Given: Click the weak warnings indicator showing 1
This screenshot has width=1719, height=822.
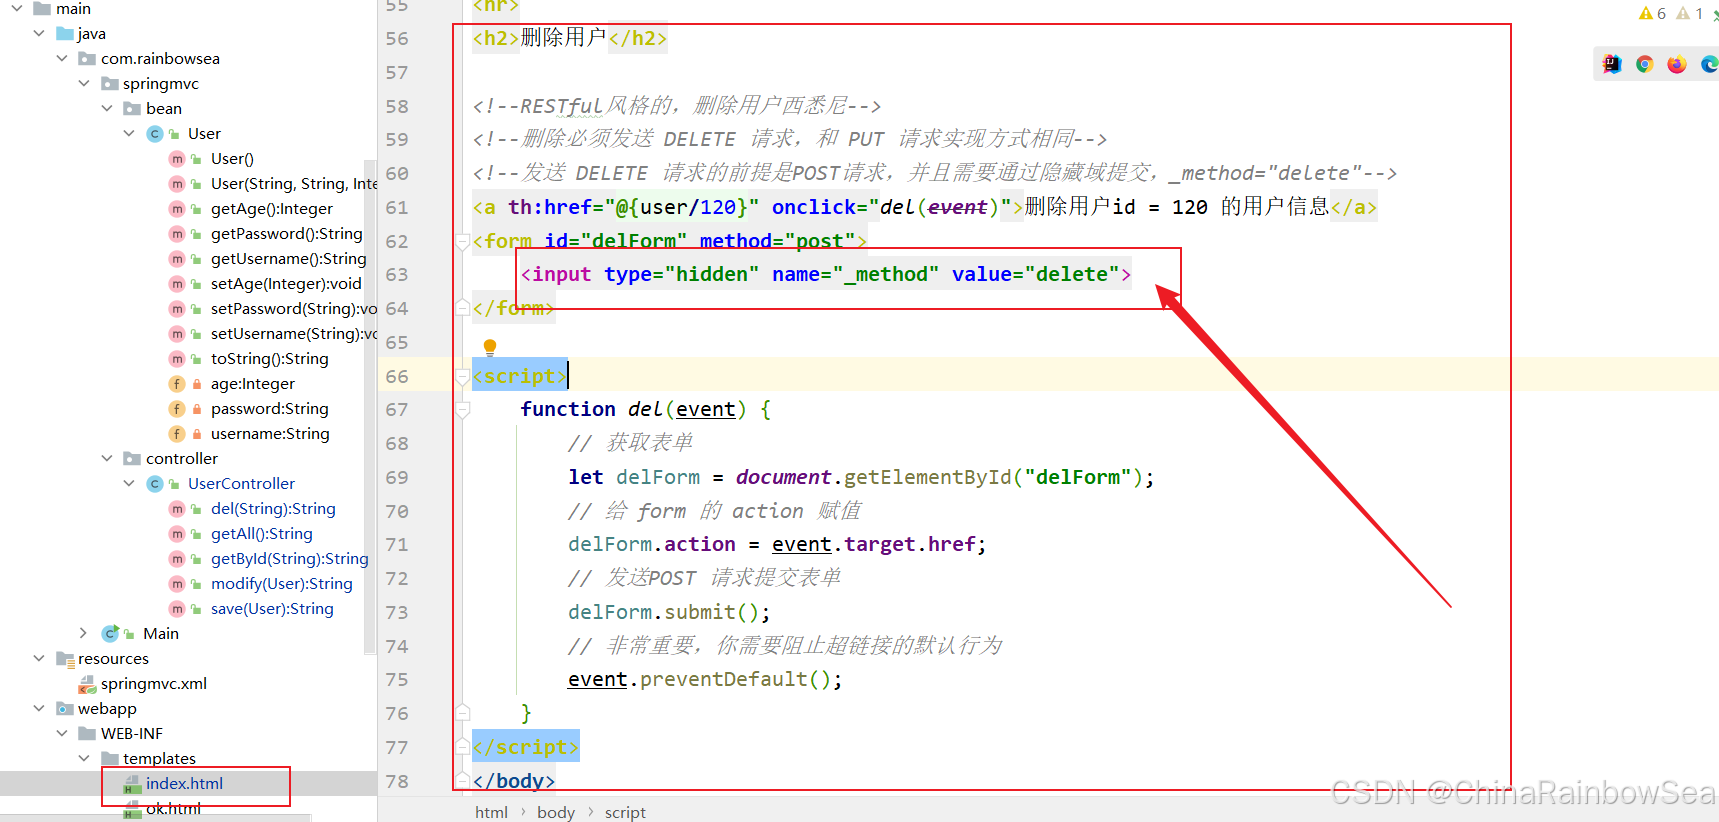Looking at the screenshot, I should (x=1690, y=13).
